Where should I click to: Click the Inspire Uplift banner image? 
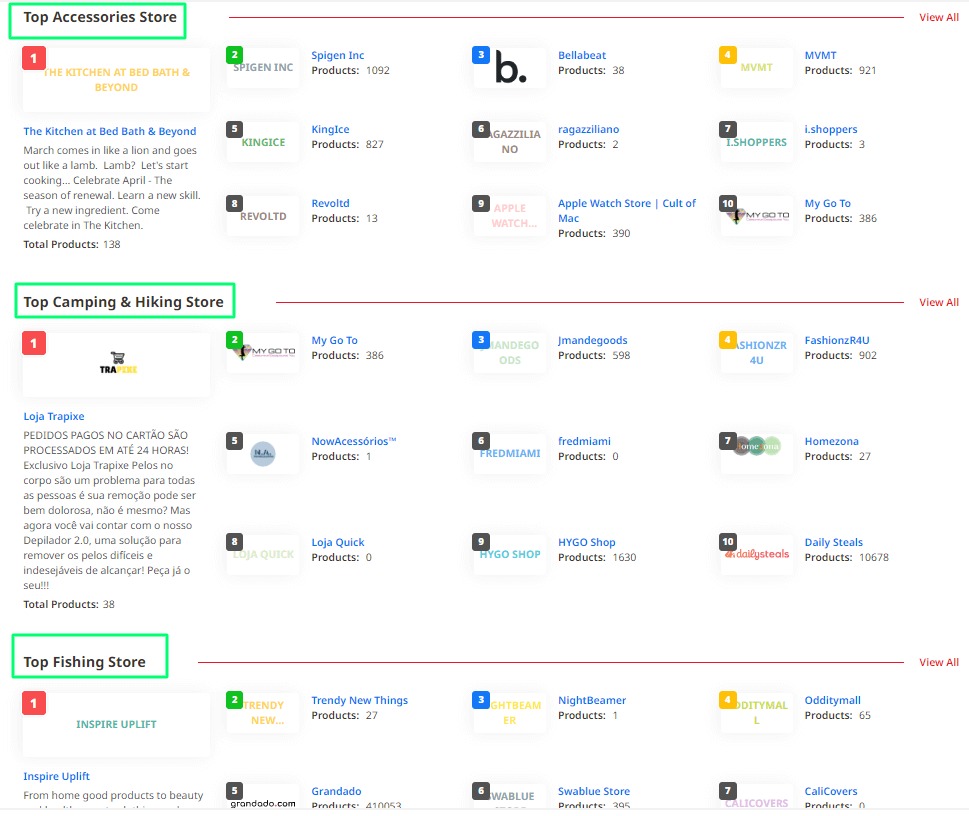117,724
